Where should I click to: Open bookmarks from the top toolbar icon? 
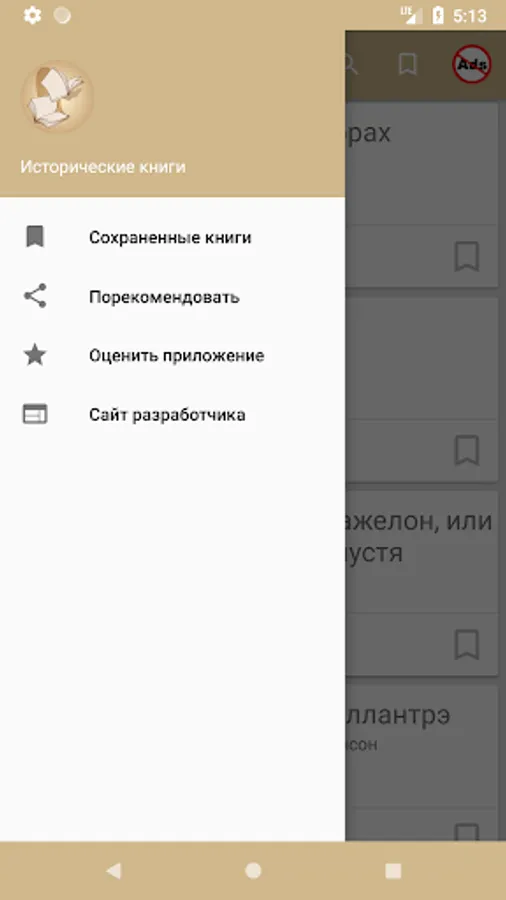[x=407, y=64]
